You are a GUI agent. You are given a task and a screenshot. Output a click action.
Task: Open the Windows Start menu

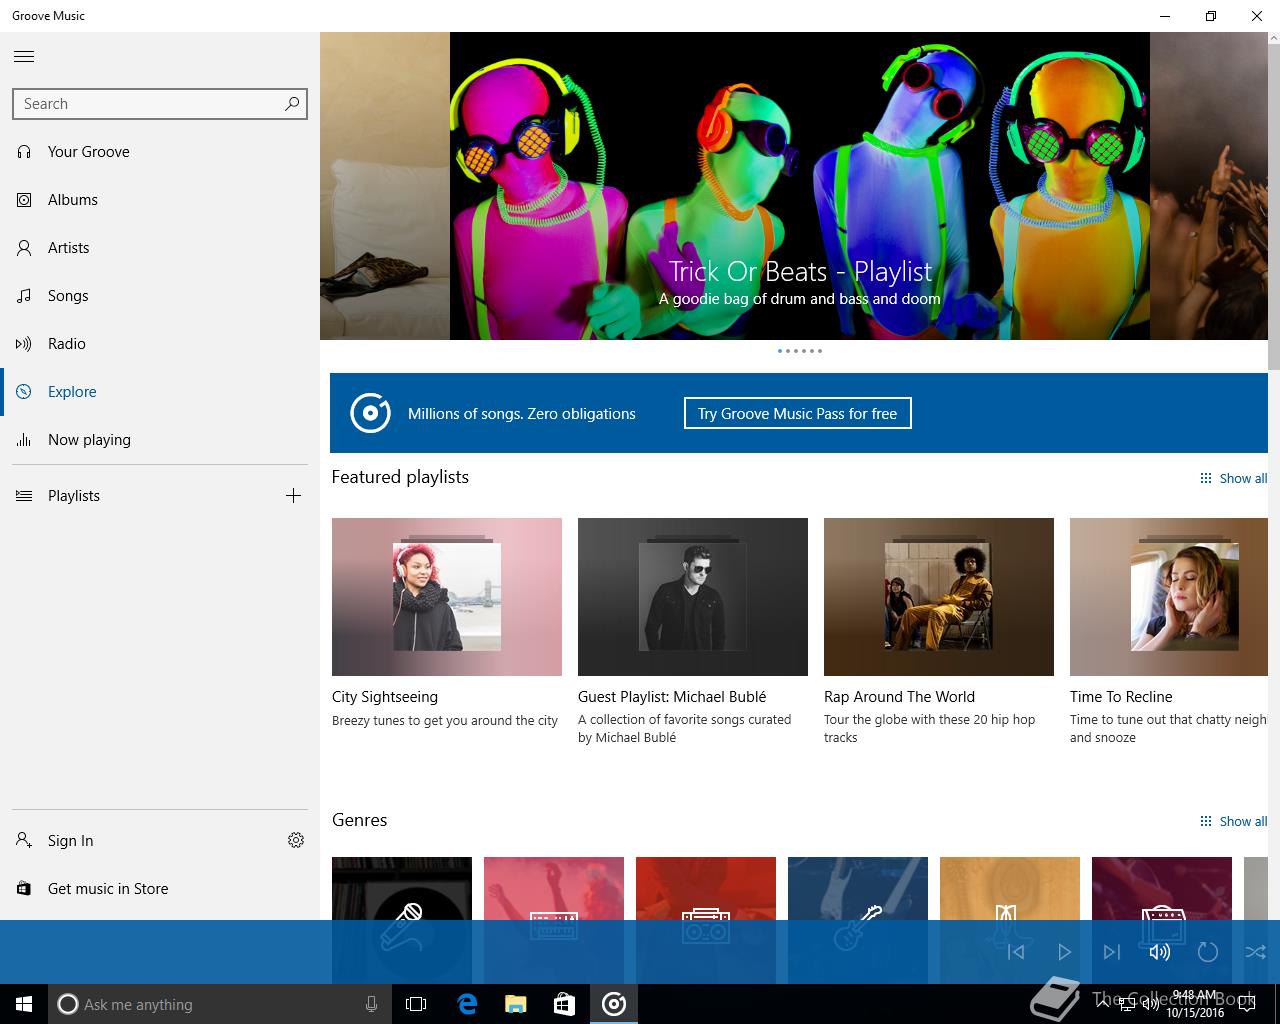(x=24, y=1004)
